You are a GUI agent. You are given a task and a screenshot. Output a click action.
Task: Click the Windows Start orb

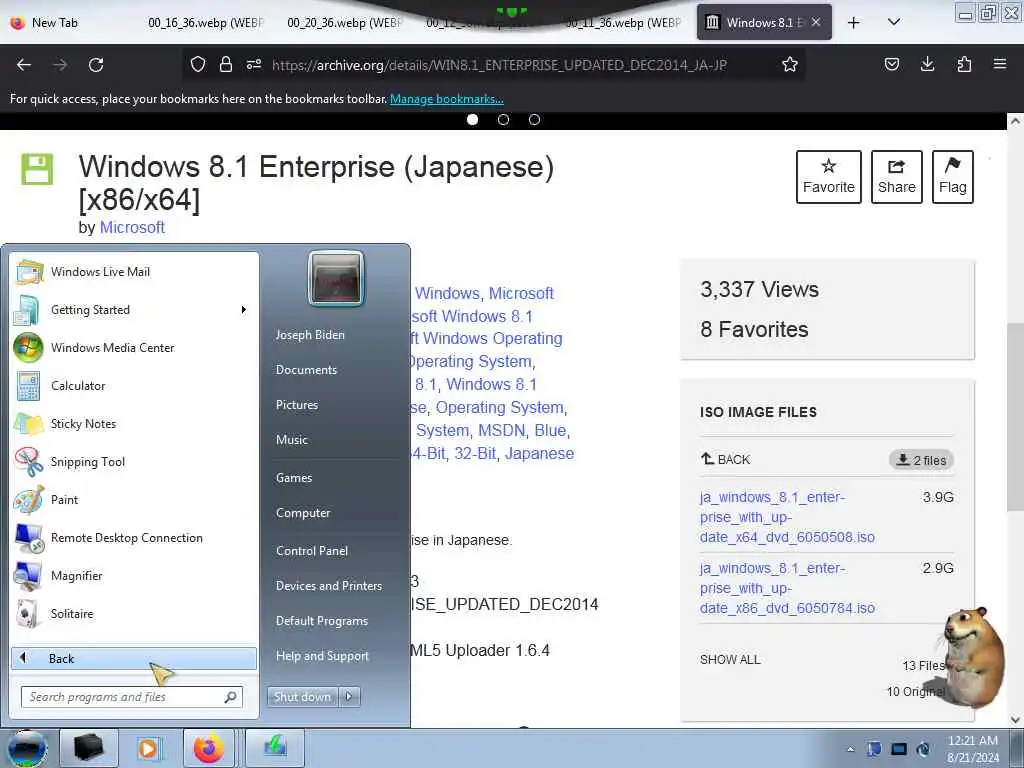point(27,748)
